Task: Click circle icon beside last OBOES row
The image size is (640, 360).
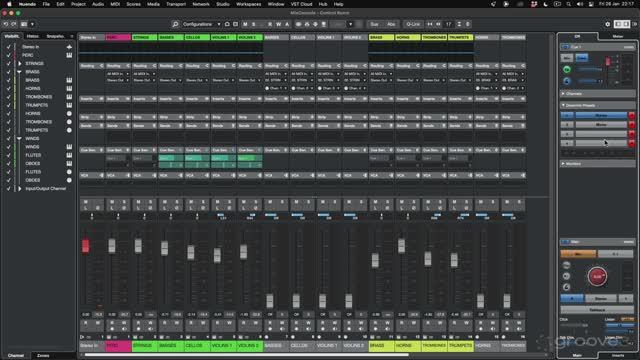Action: coord(69,180)
